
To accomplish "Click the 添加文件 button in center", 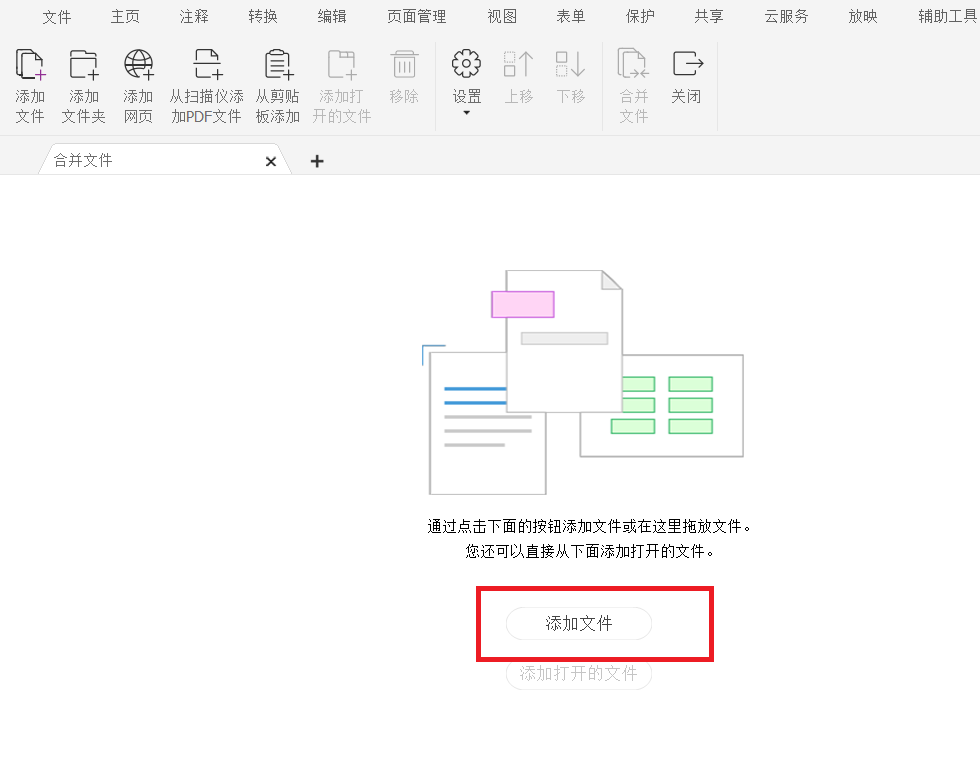I will click(x=580, y=623).
